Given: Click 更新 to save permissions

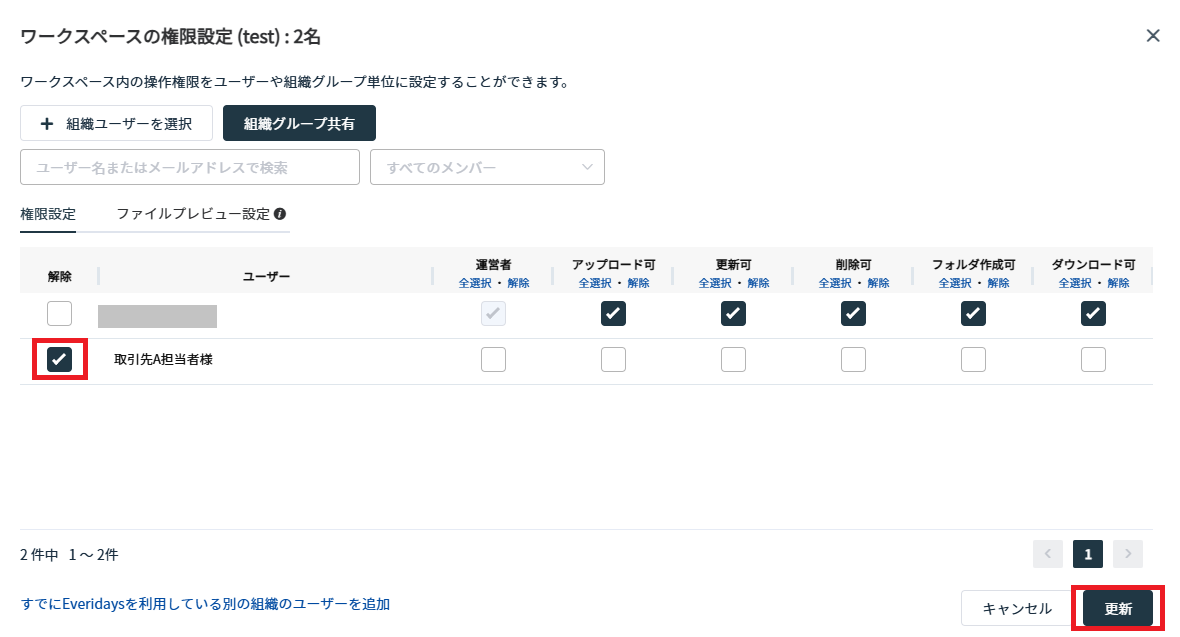Looking at the screenshot, I should pos(1118,608).
